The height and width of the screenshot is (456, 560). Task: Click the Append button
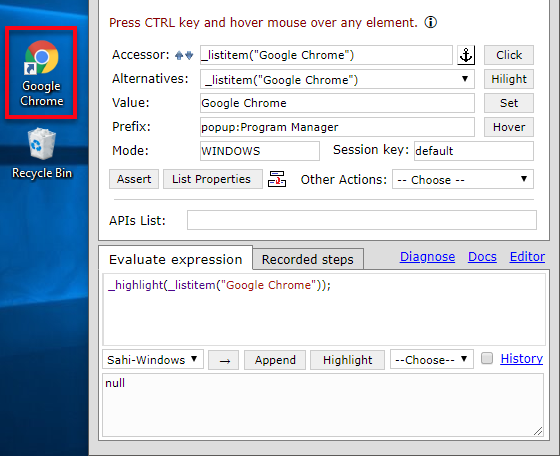click(x=275, y=360)
